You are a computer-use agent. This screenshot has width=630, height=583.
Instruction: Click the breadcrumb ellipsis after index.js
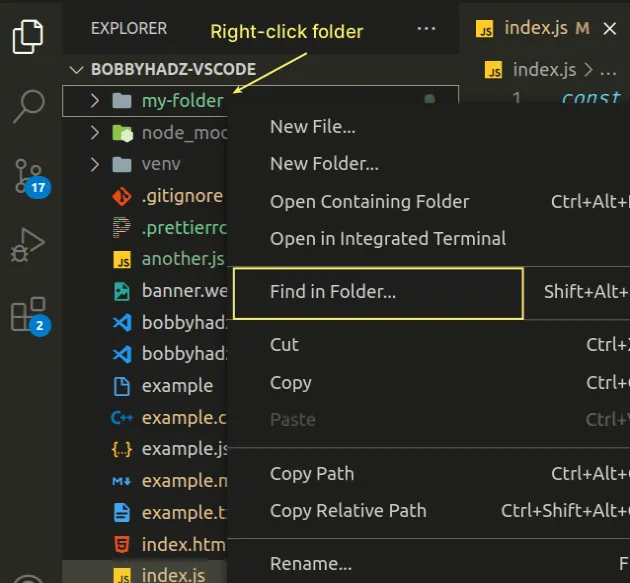(x=608, y=71)
